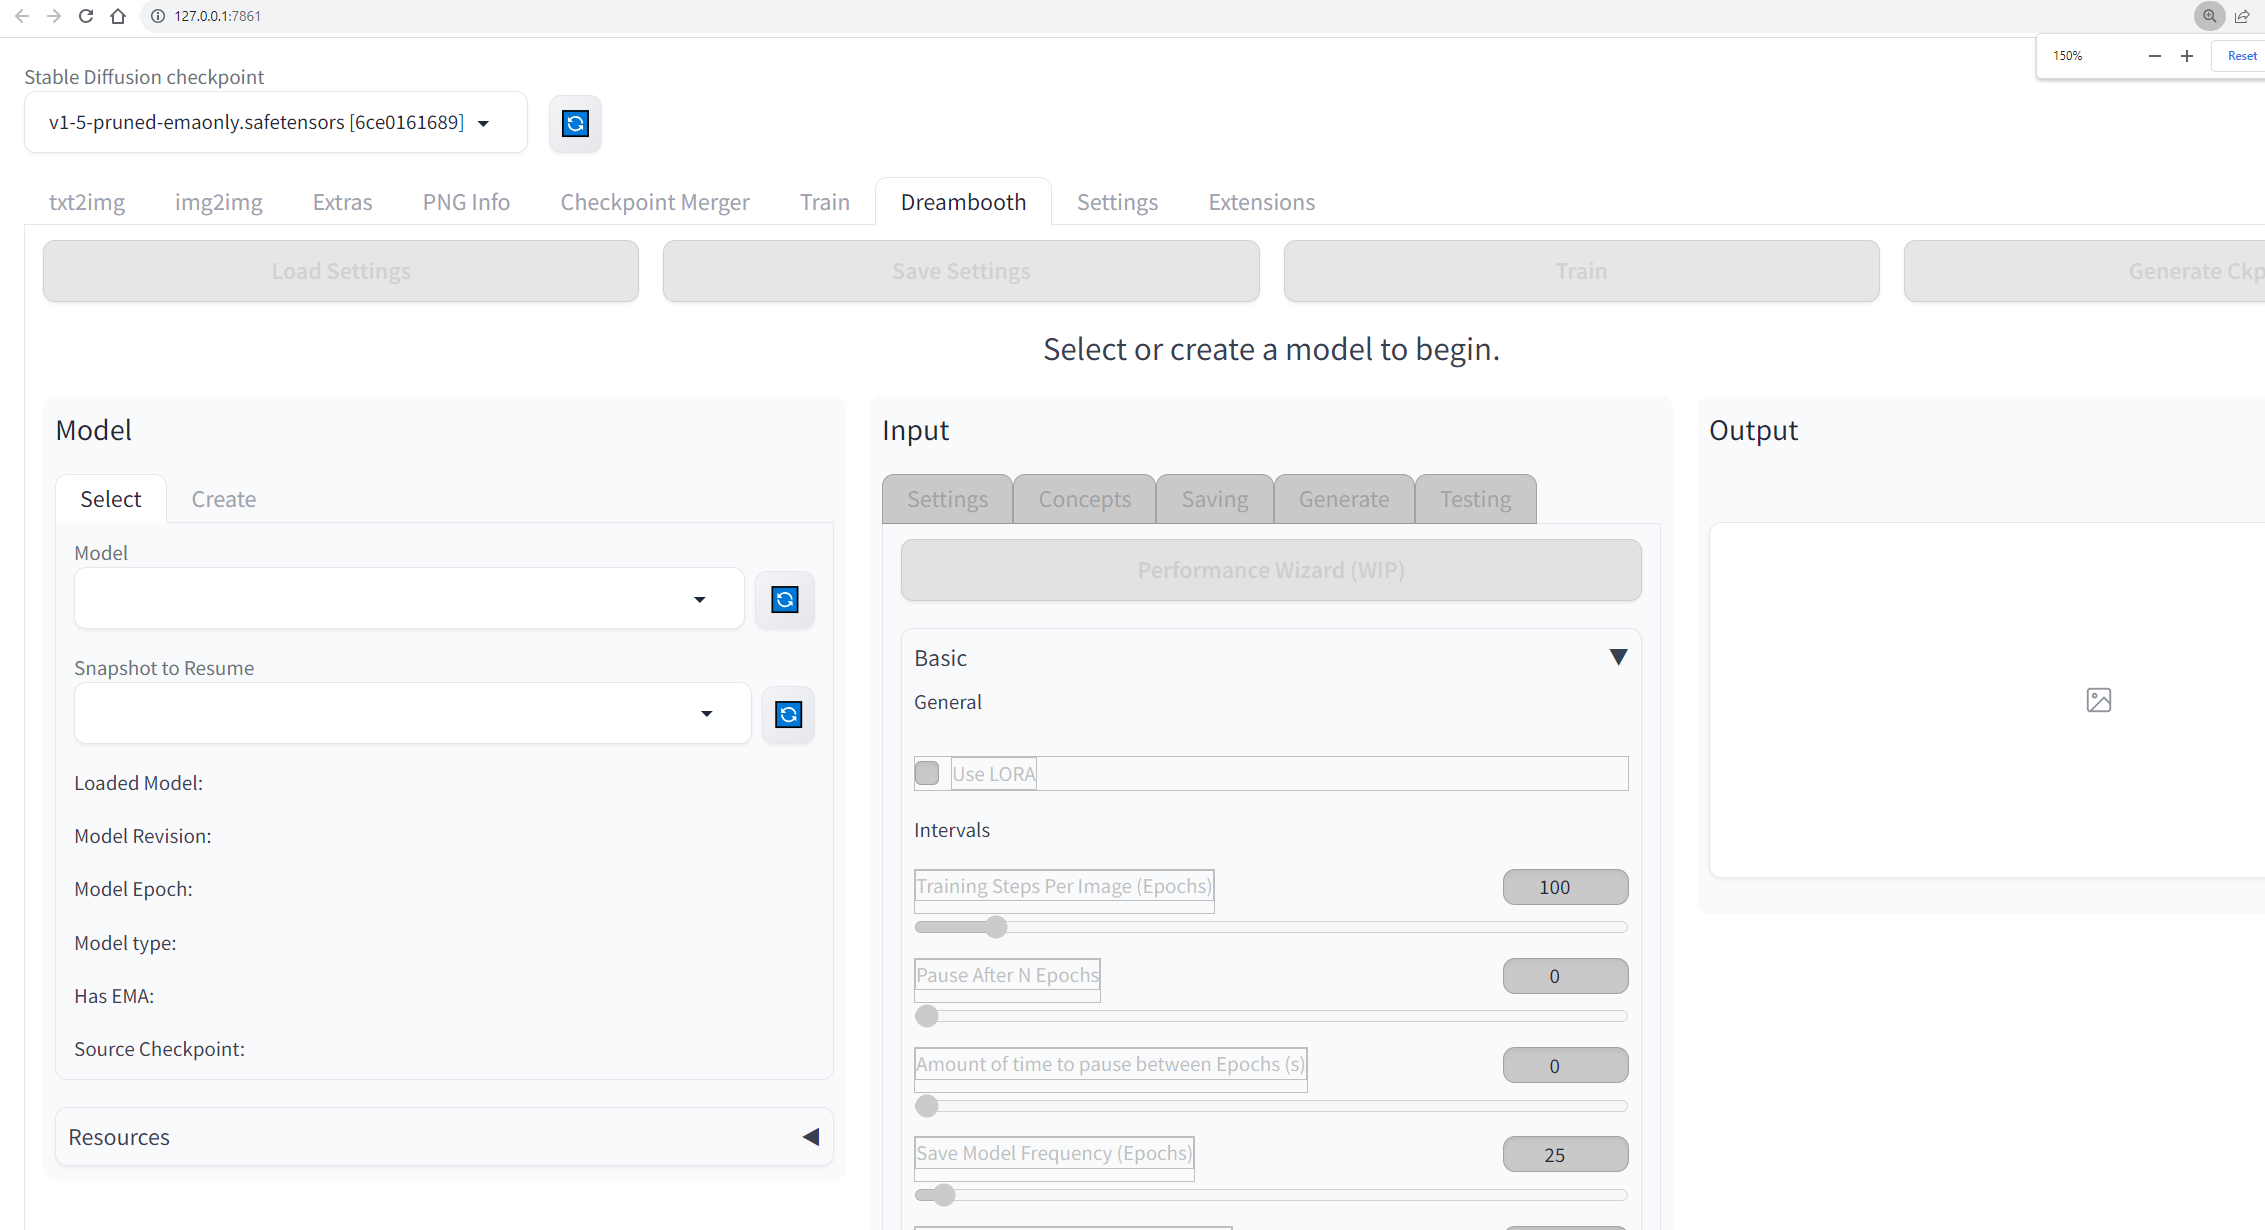Viewport: 2265px width, 1230px height.
Task: Collapse the Basic section
Action: coord(1618,657)
